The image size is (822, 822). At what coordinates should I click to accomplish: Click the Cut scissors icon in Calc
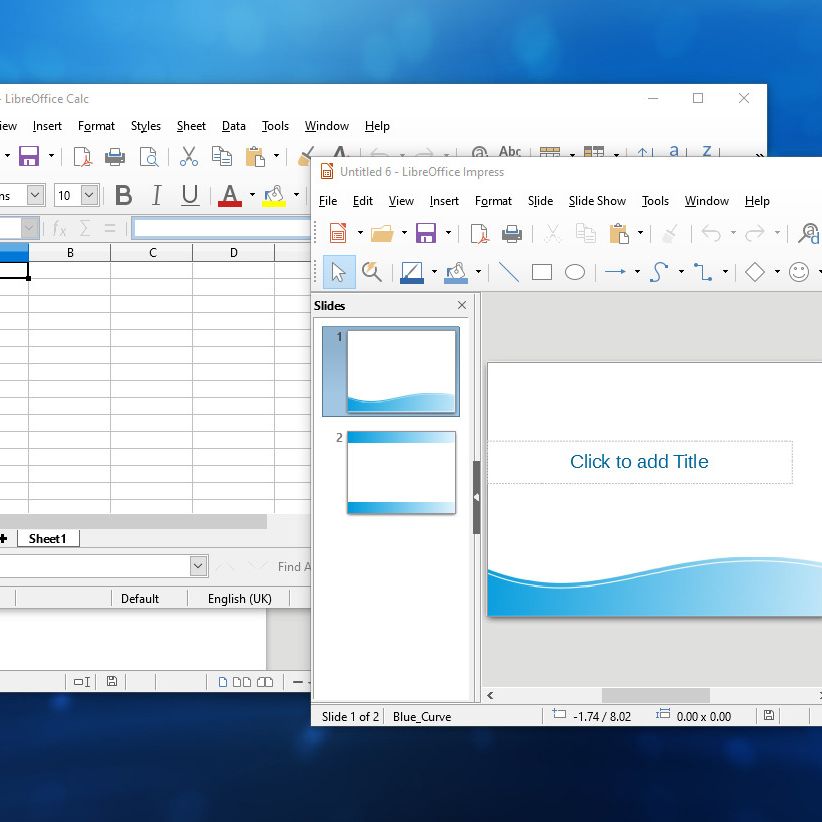coord(189,157)
